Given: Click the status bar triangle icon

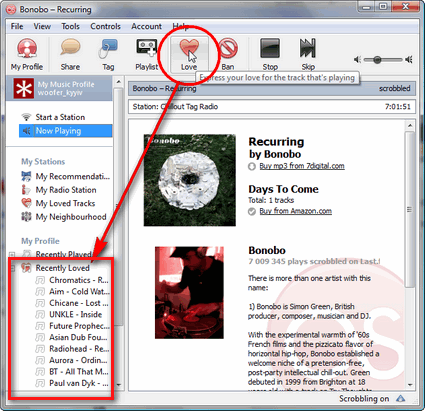Looking at the screenshot, I should tap(401, 399).
